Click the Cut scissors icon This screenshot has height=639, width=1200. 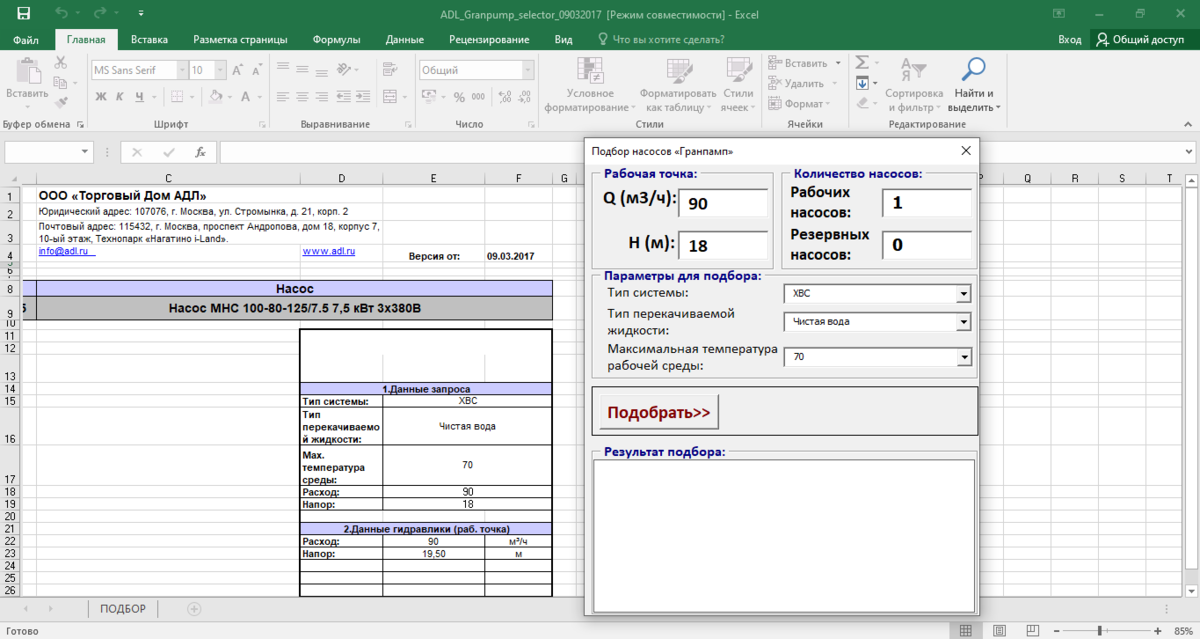[x=60, y=63]
